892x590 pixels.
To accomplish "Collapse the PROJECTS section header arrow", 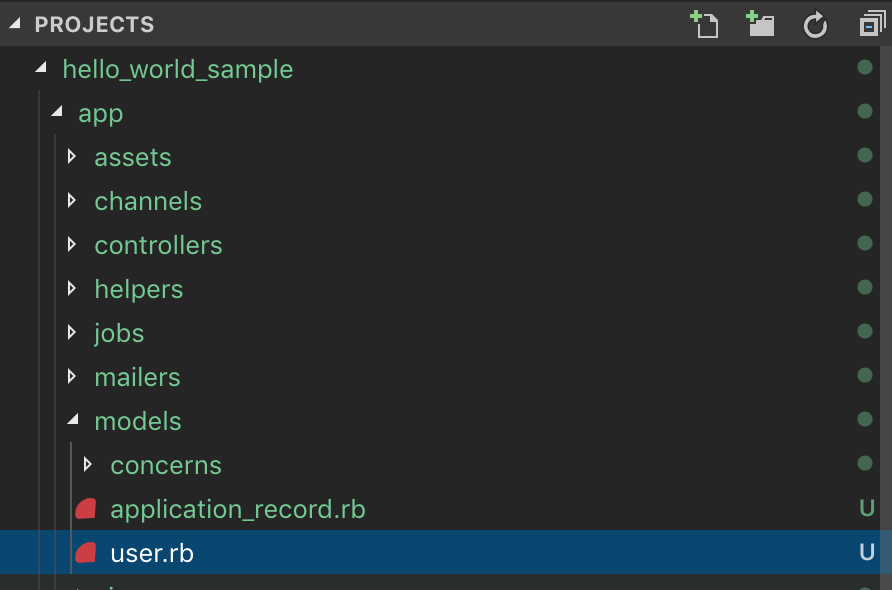I will (x=15, y=24).
